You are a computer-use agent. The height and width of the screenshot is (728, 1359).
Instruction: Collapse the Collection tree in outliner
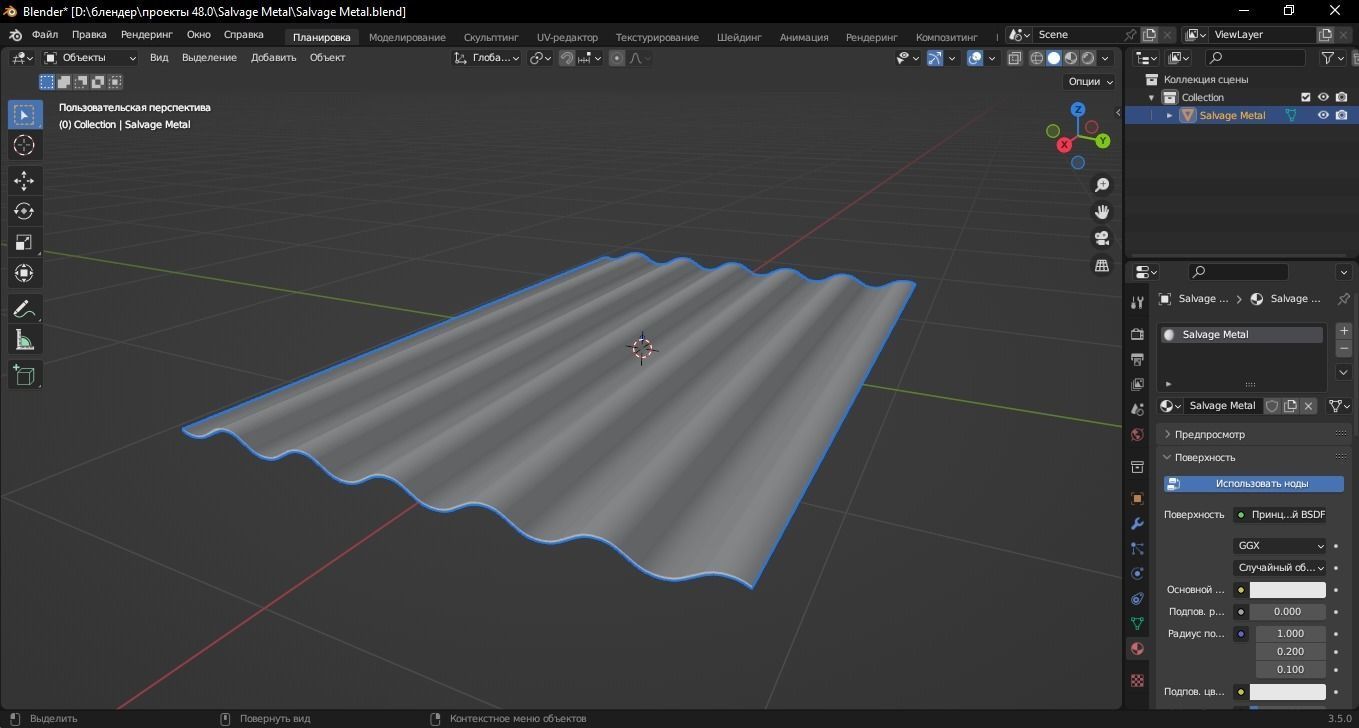pos(1151,97)
